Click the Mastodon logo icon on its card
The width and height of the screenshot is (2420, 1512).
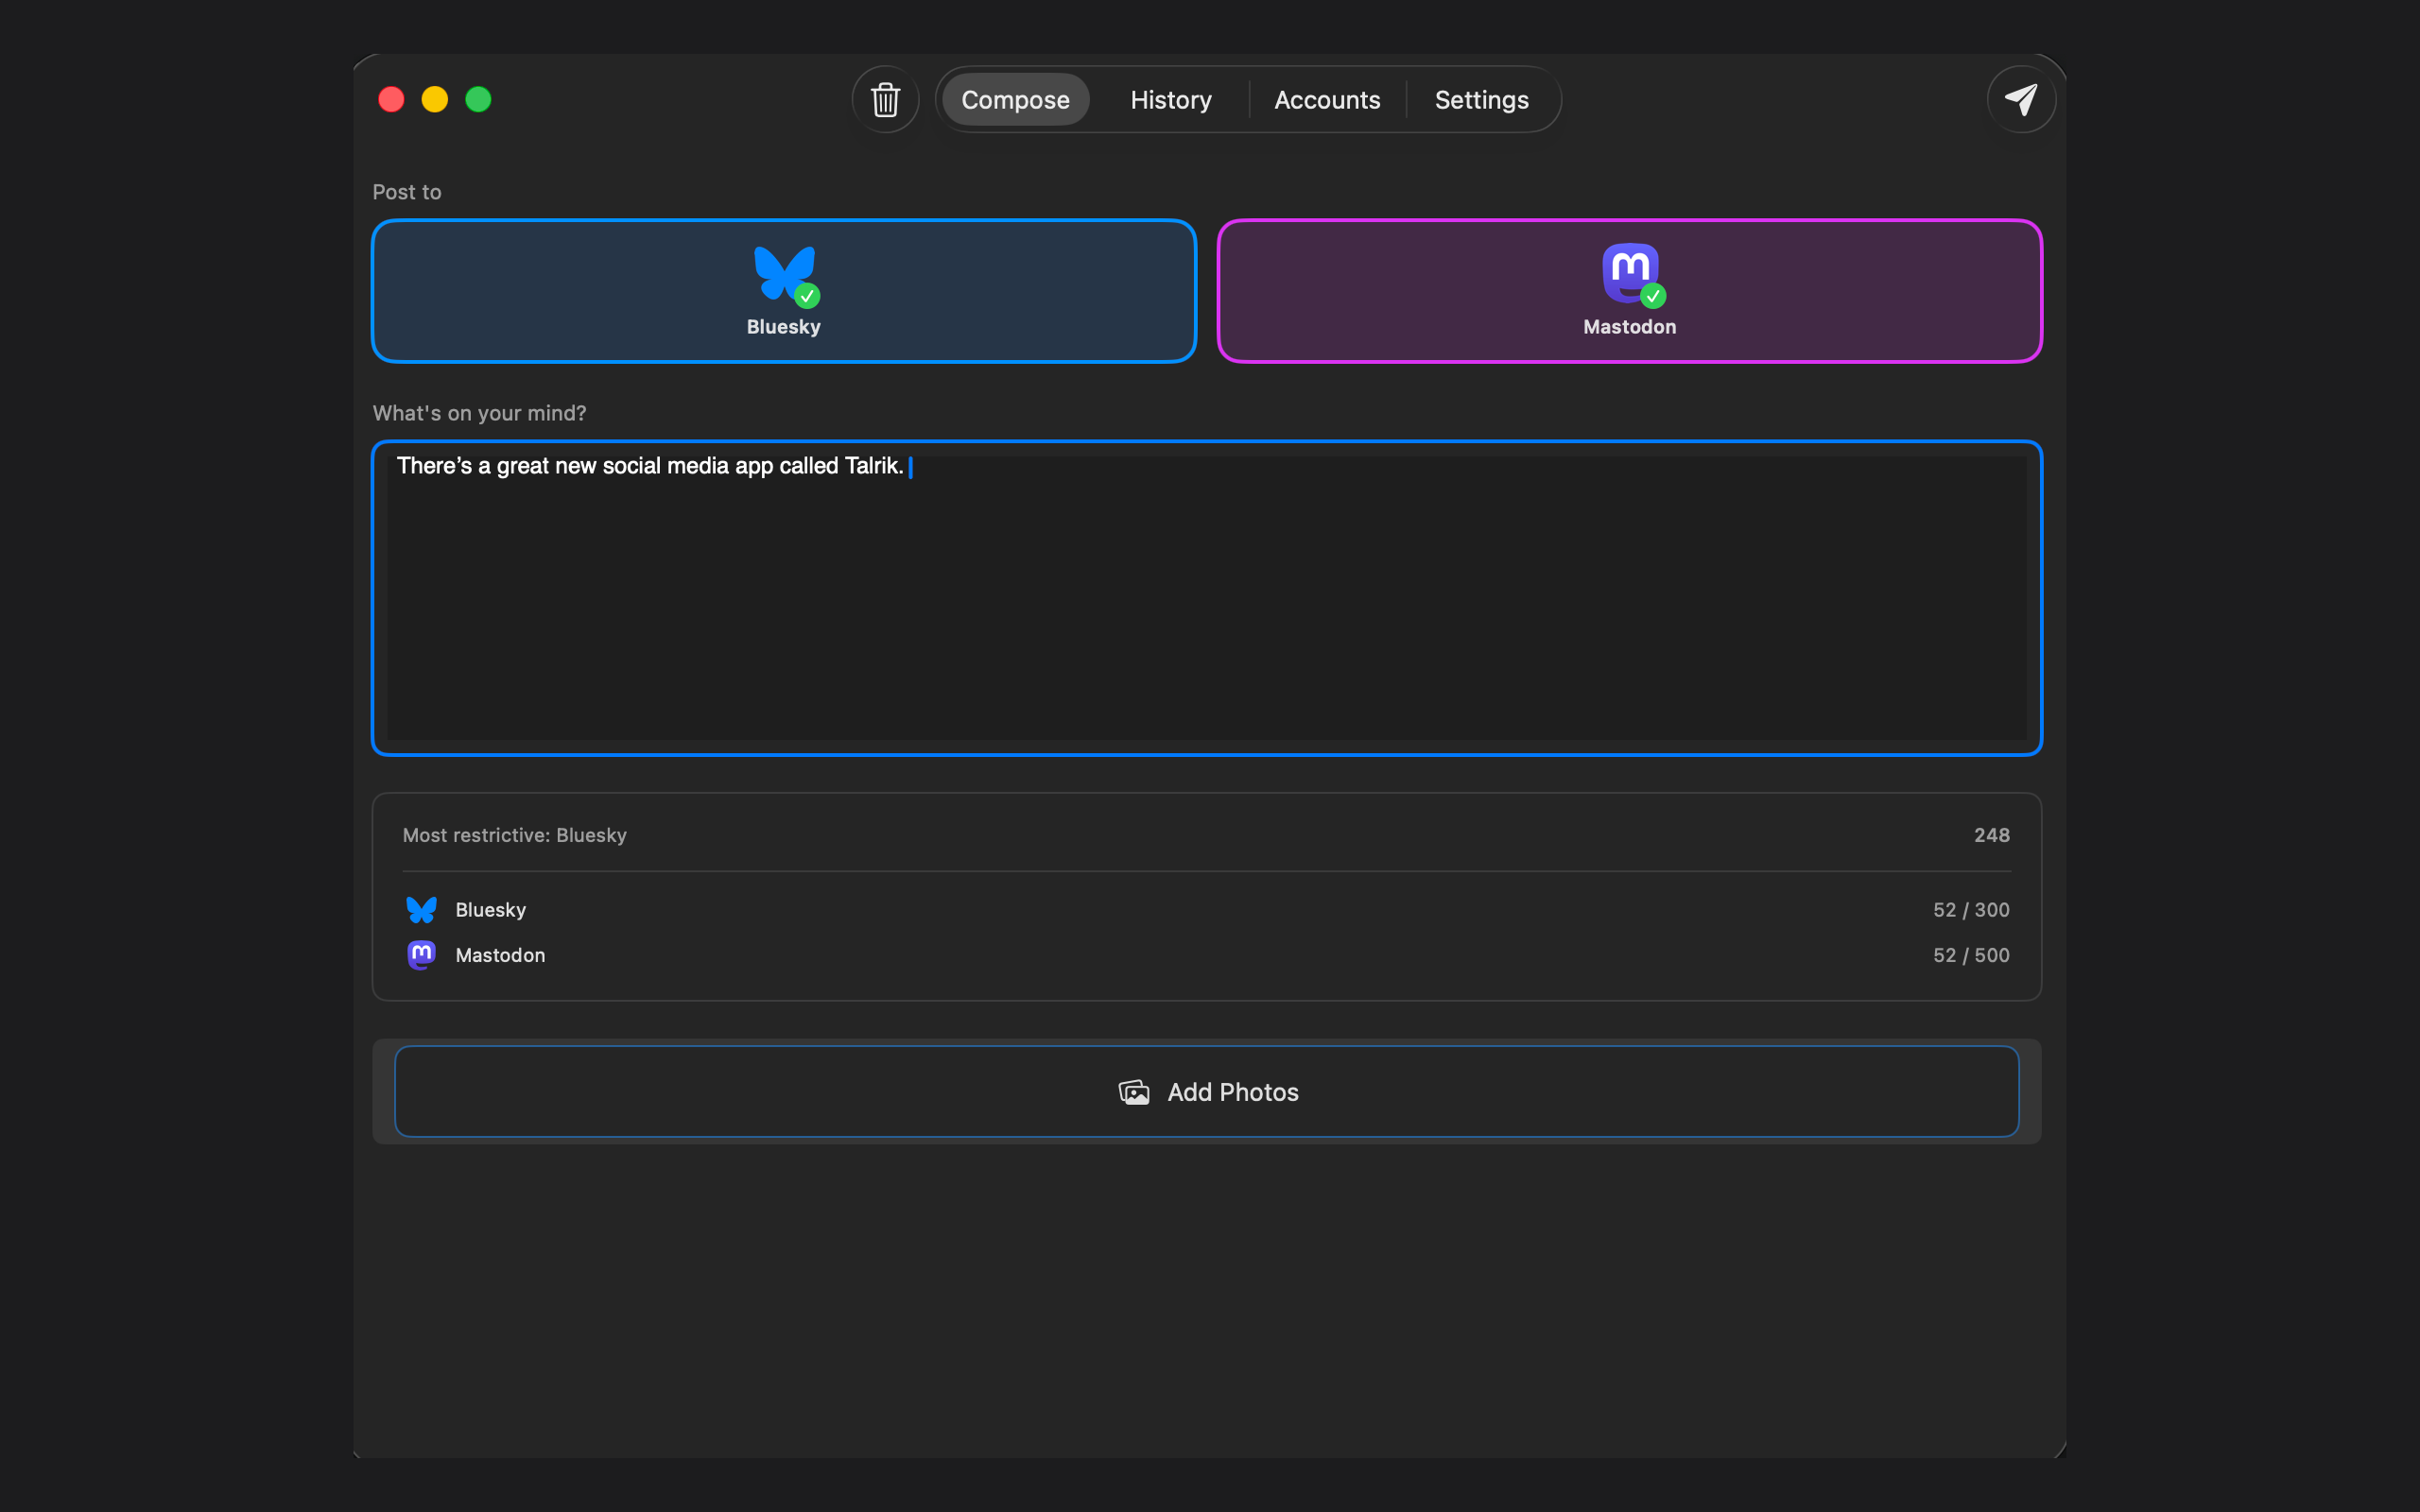click(1629, 271)
